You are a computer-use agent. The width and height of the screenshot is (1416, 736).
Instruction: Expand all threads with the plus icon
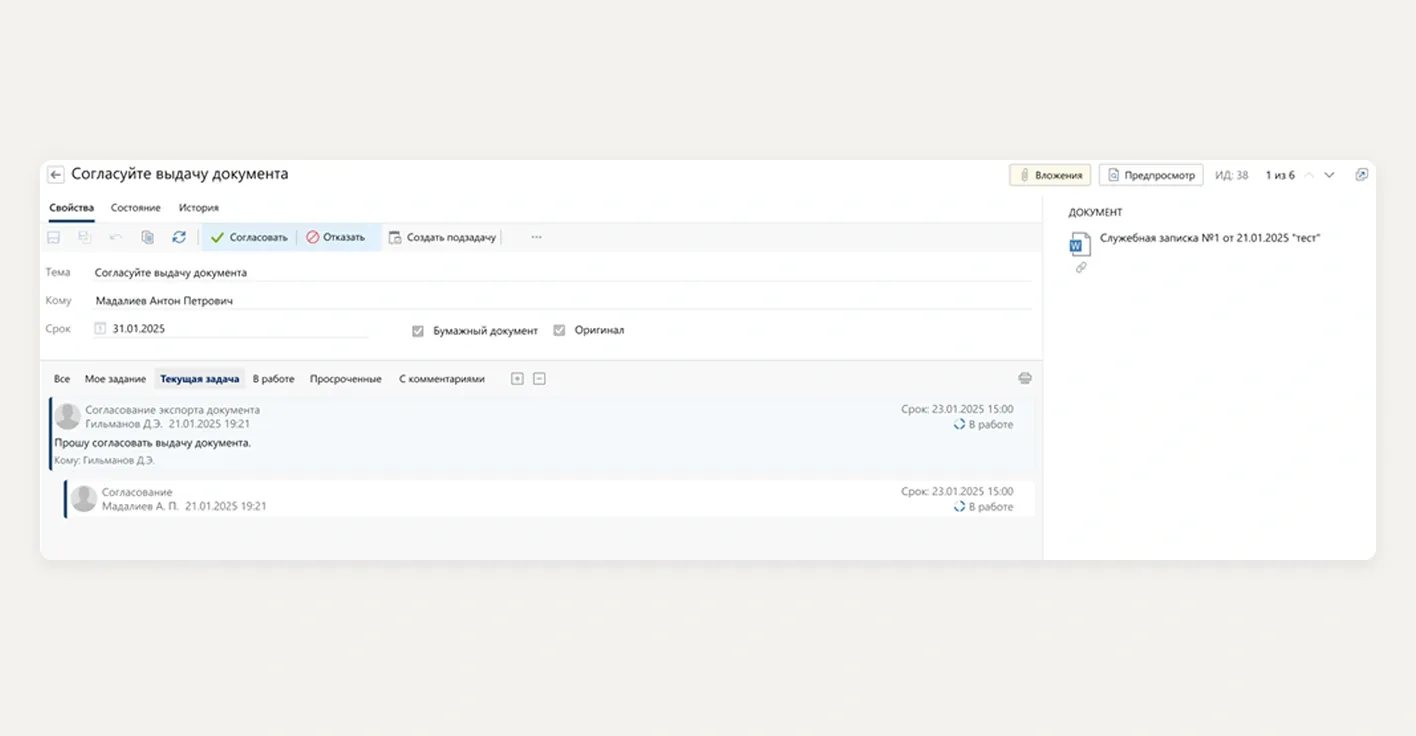click(517, 379)
